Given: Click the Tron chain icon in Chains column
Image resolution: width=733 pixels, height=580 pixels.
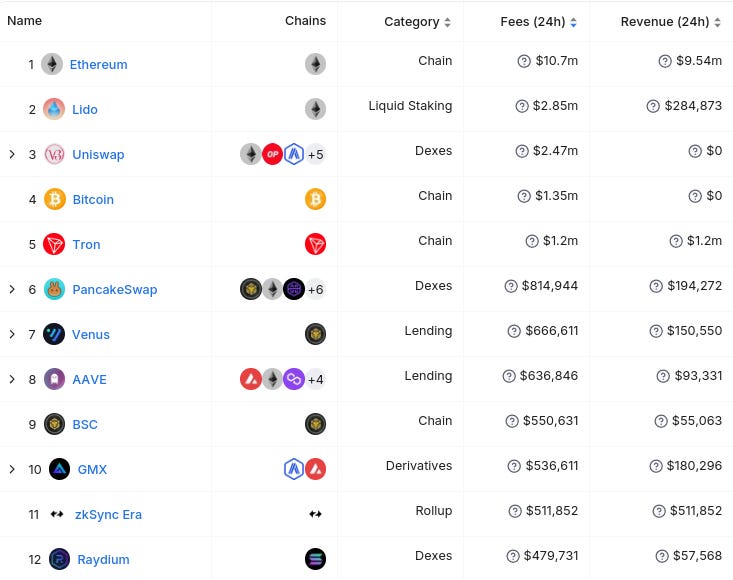Looking at the screenshot, I should (x=316, y=244).
